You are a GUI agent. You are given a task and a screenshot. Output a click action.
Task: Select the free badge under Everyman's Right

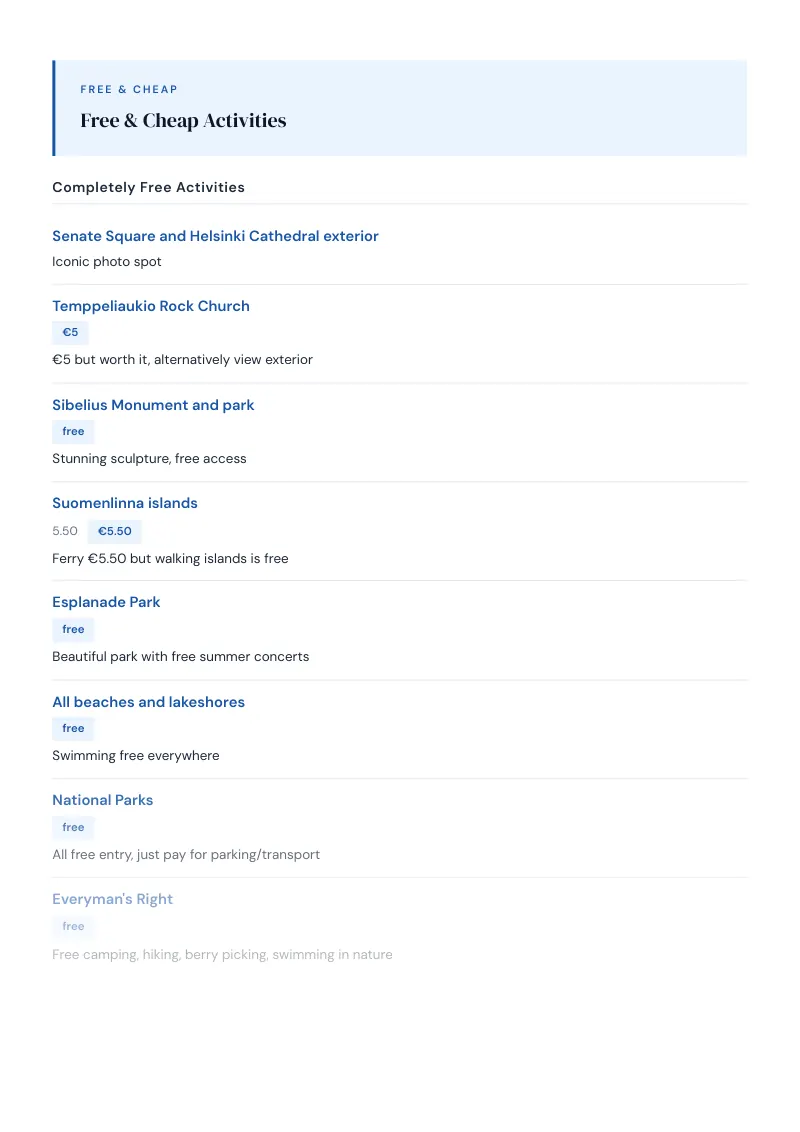tap(73, 926)
